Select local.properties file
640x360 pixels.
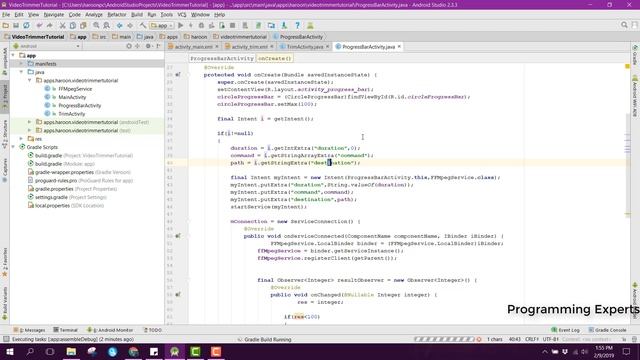(52, 206)
